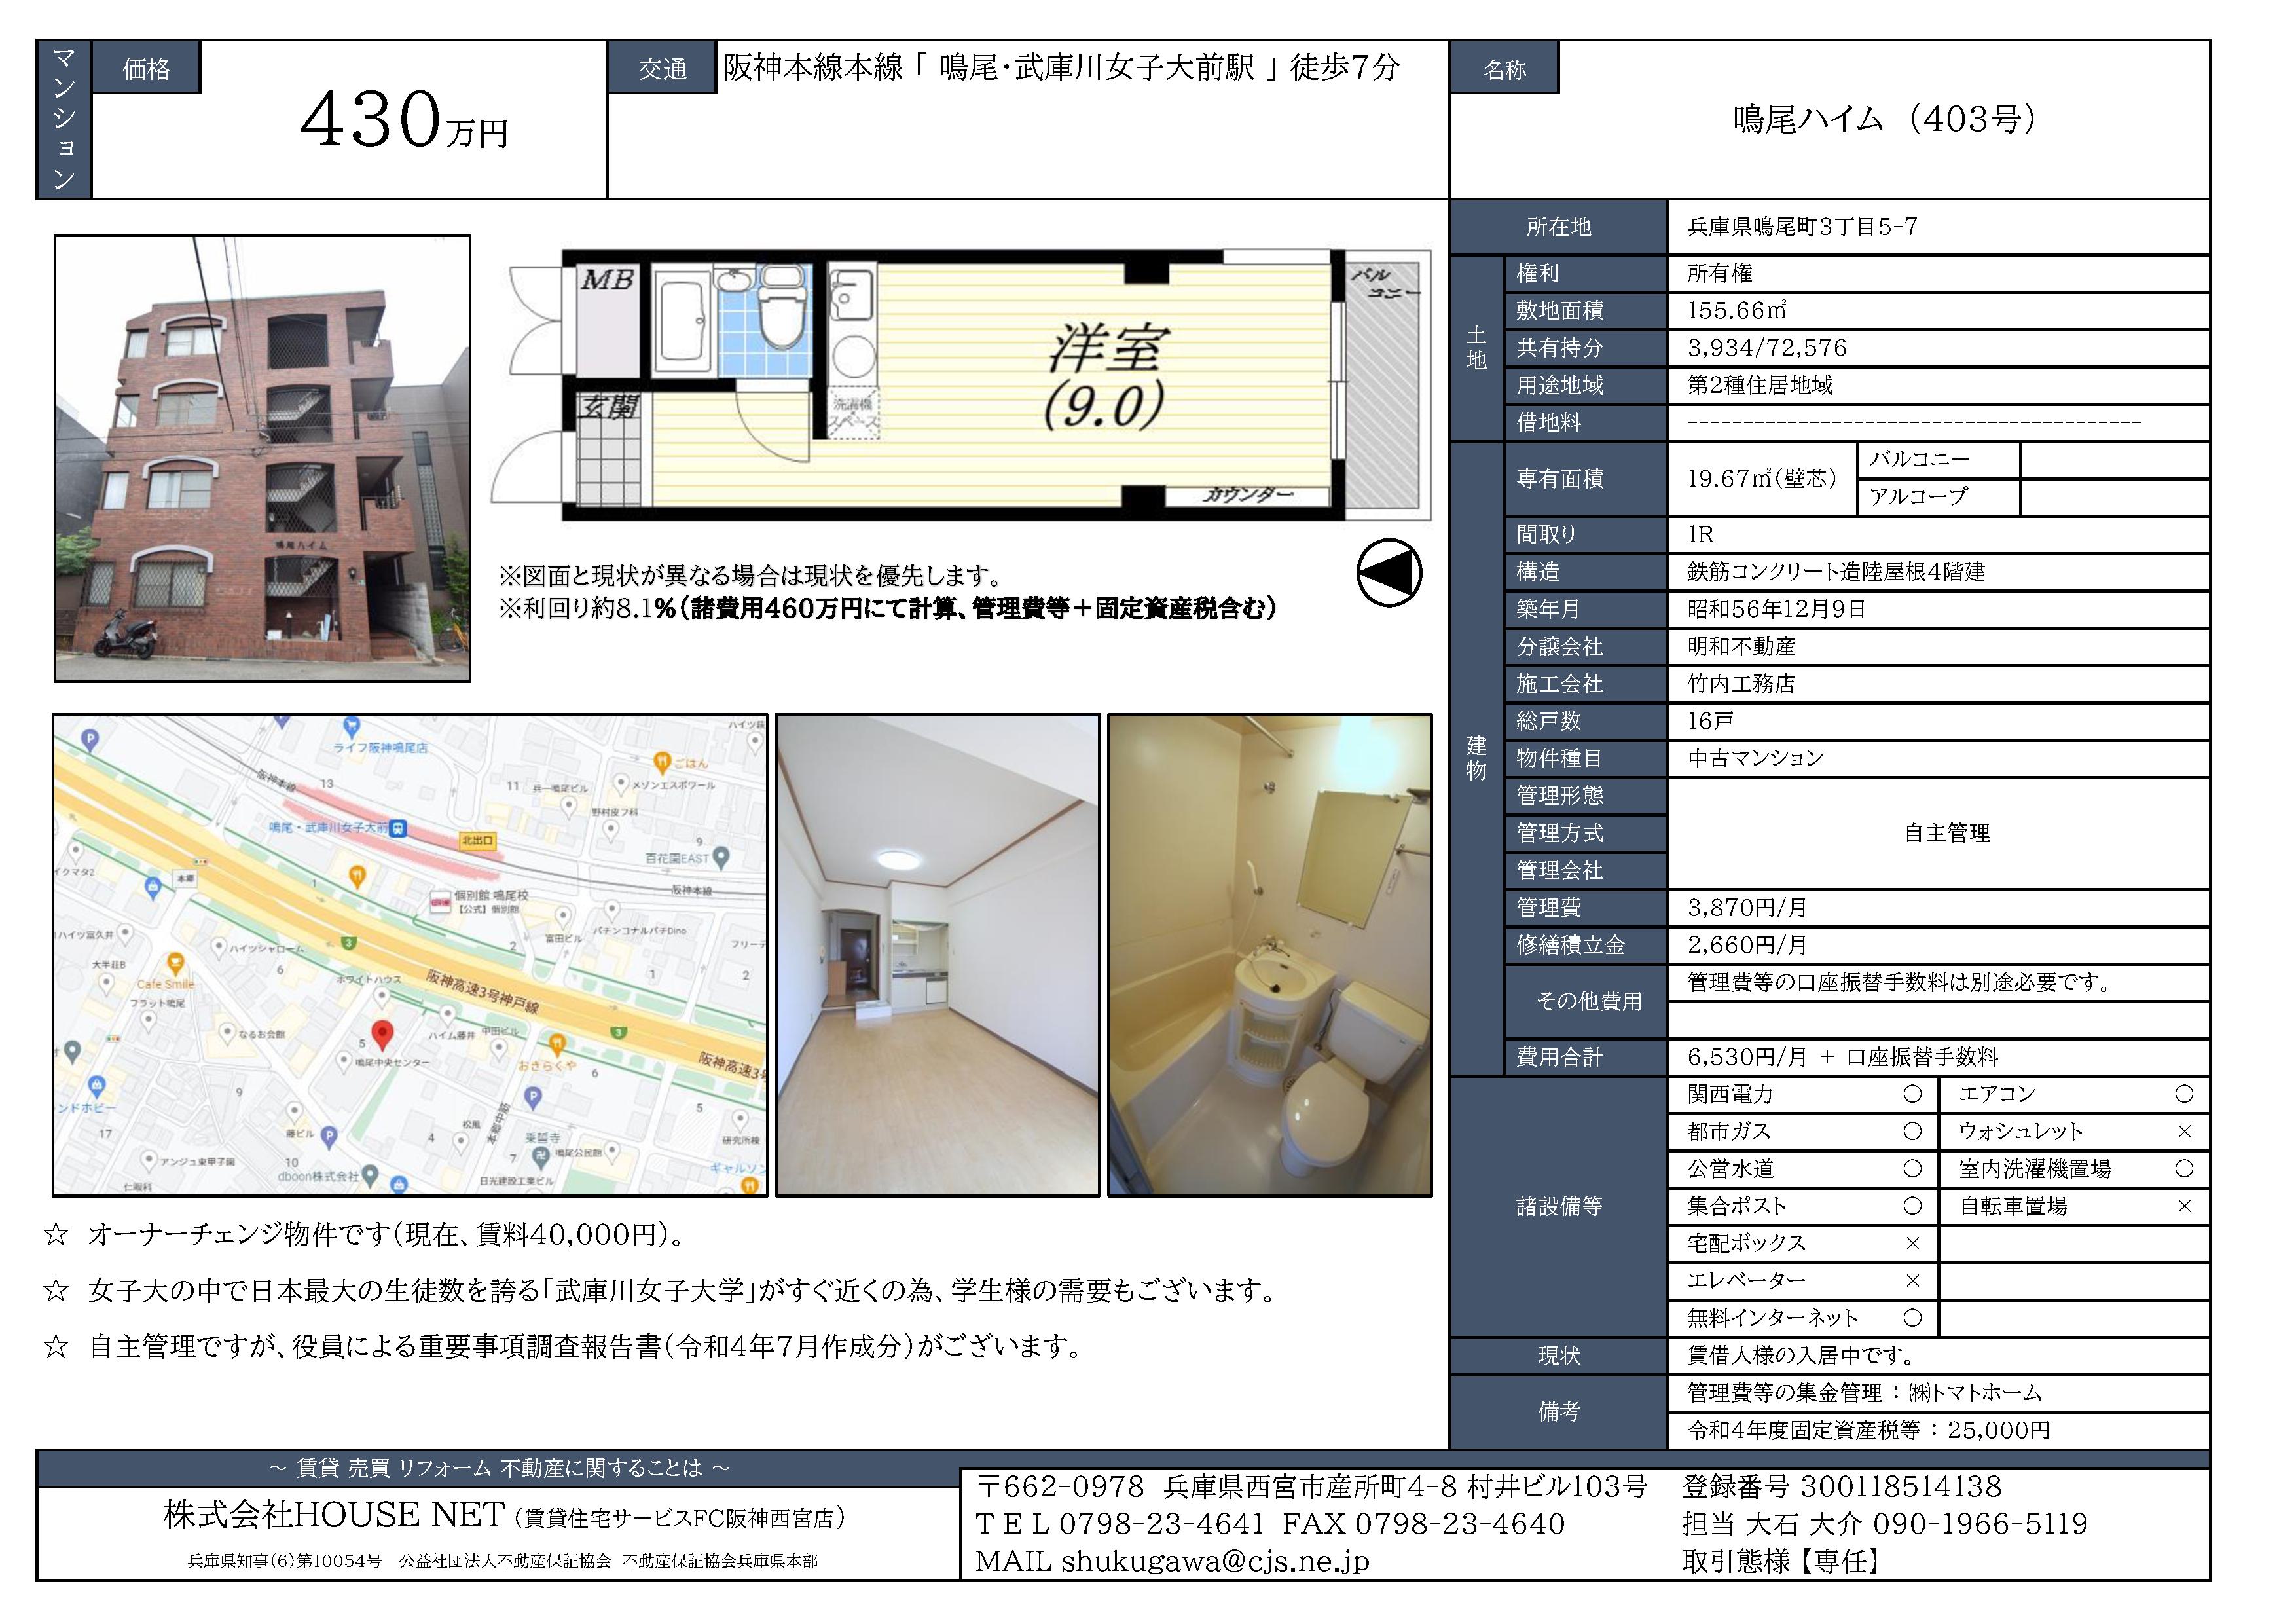Click the 交通 header label
This screenshot has height=1624, width=2296.
(663, 69)
